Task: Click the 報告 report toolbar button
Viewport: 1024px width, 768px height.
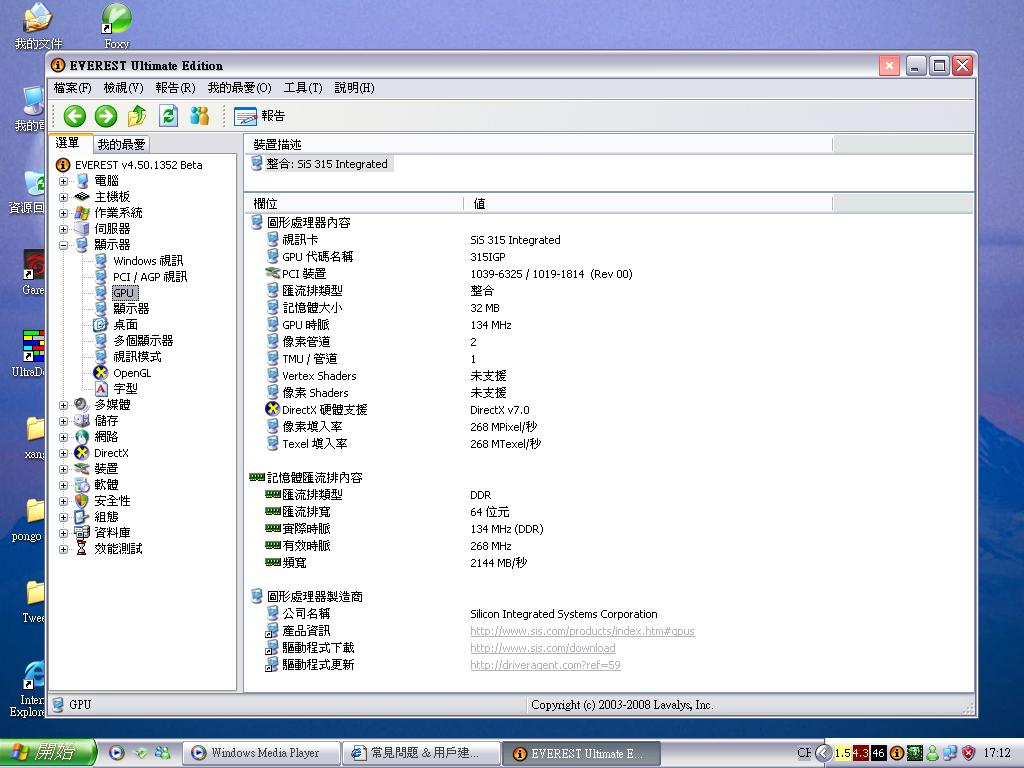Action: click(260, 116)
